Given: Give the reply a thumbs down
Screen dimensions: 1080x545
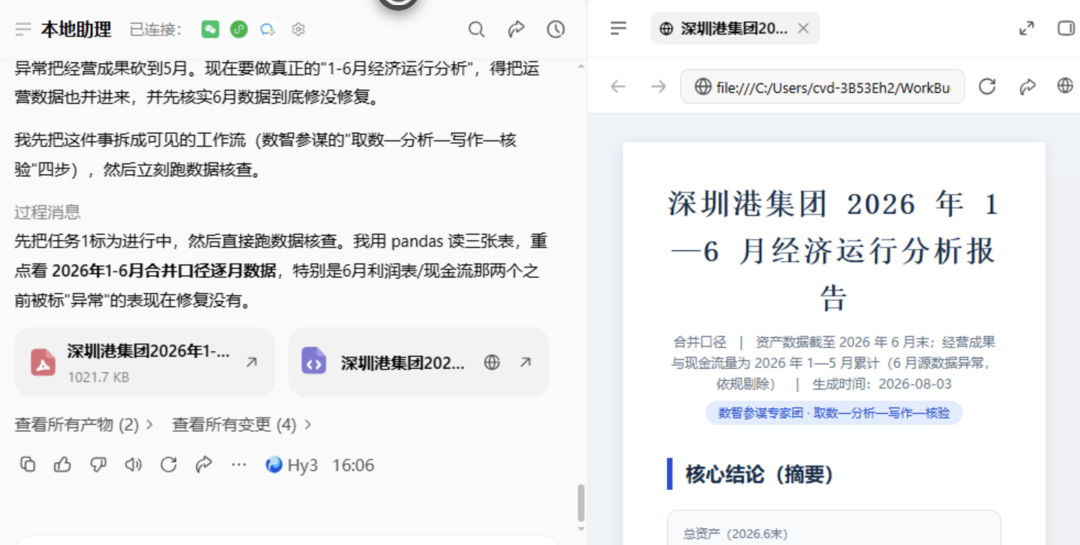Looking at the screenshot, I should click(x=98, y=465).
